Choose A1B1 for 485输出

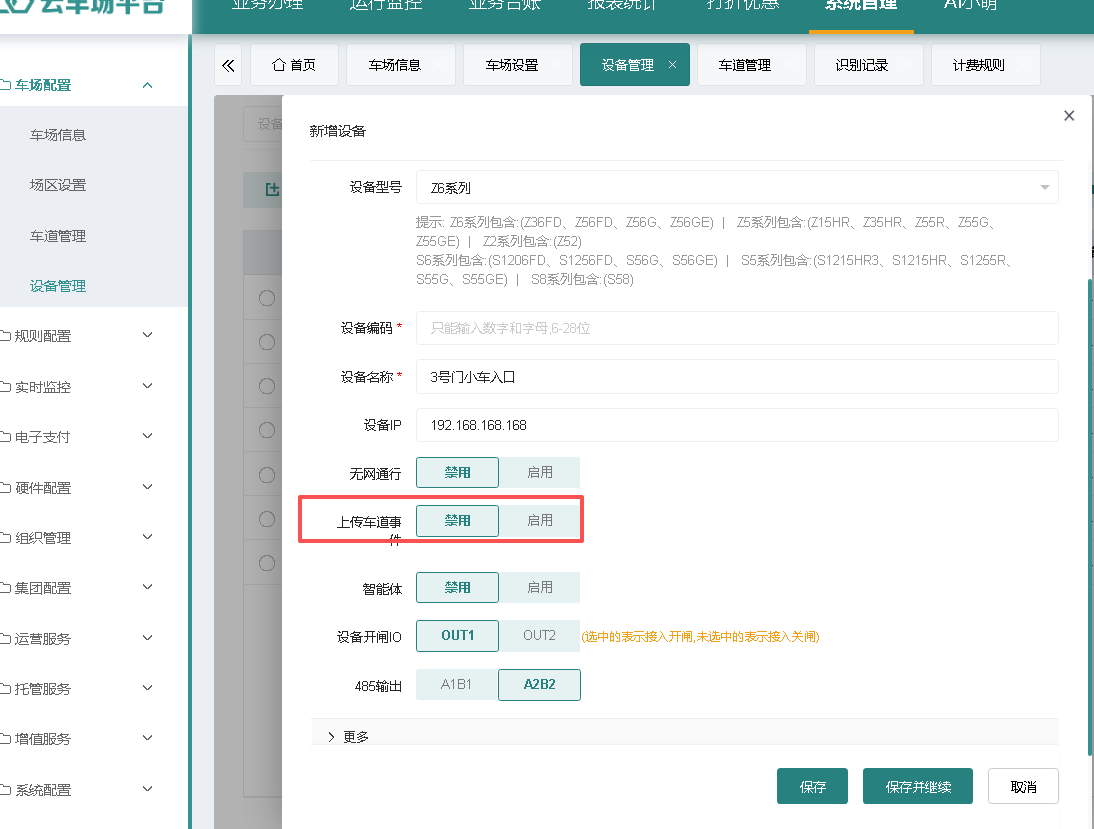click(456, 685)
